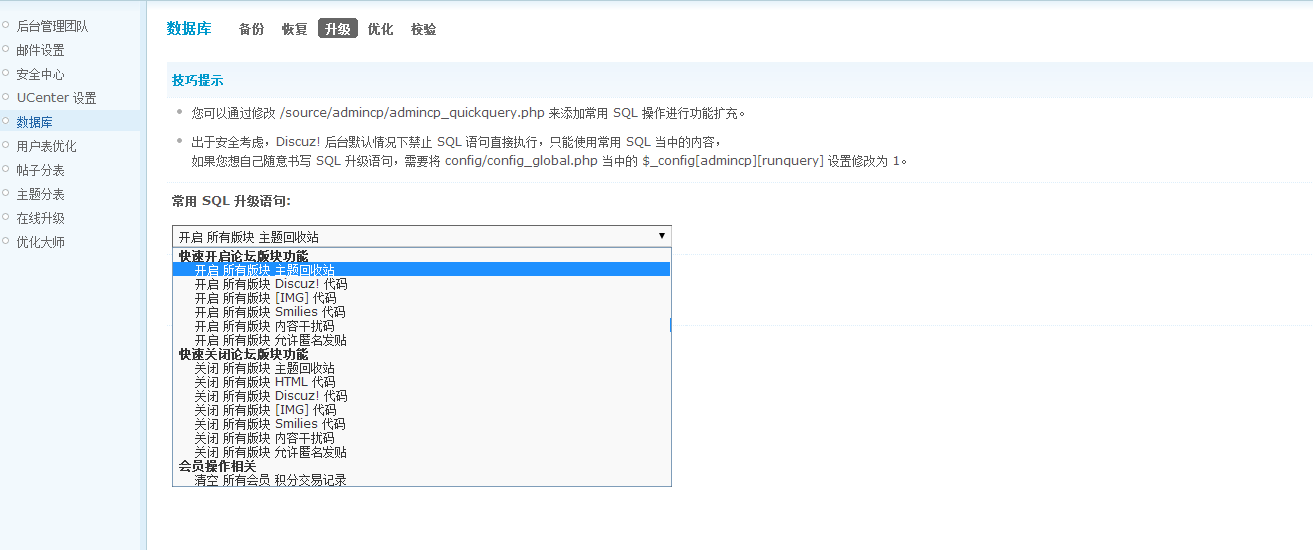
Task: Click the tip mentioning admincp_quickquery.php
Action: (x=468, y=113)
